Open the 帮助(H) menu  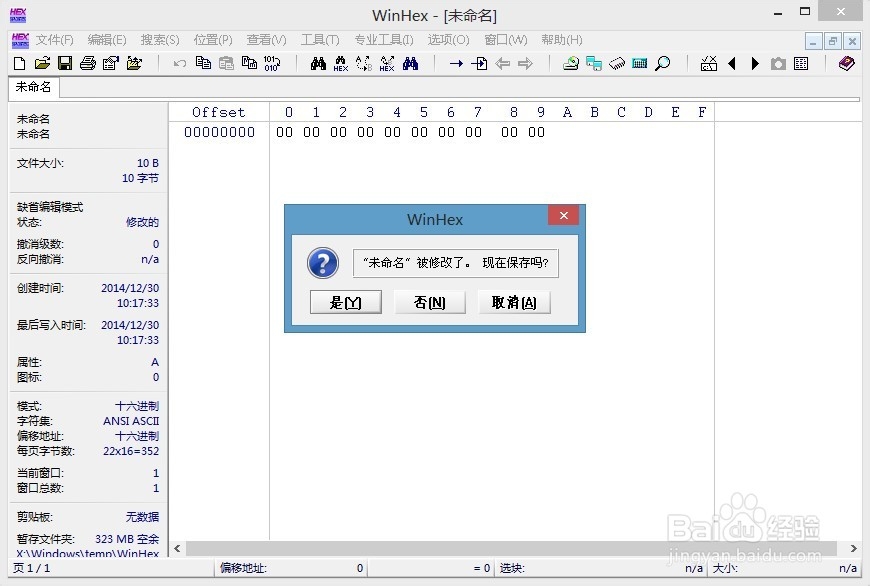coord(562,40)
